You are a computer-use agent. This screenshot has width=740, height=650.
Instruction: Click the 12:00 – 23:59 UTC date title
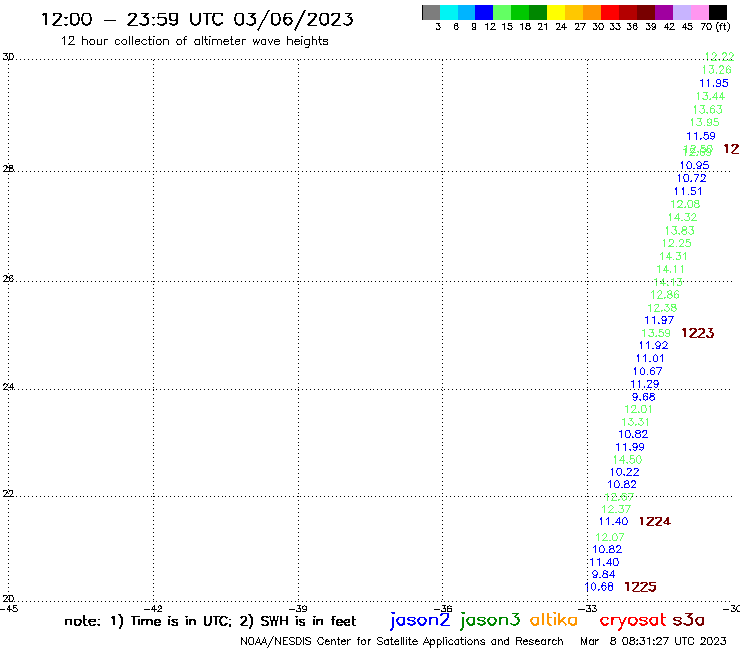coord(197,20)
